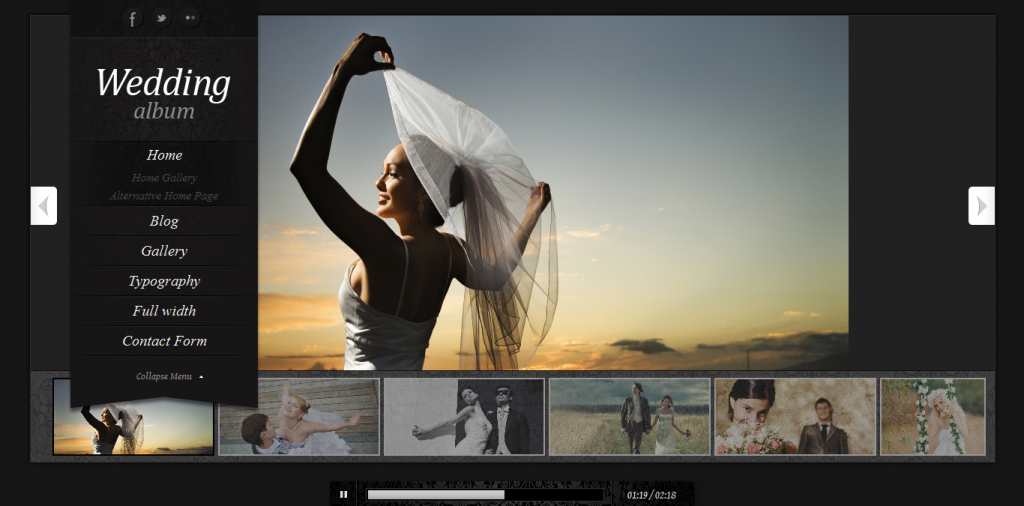Open Alternative Home Page submenu link
The image size is (1024, 506).
164,196
